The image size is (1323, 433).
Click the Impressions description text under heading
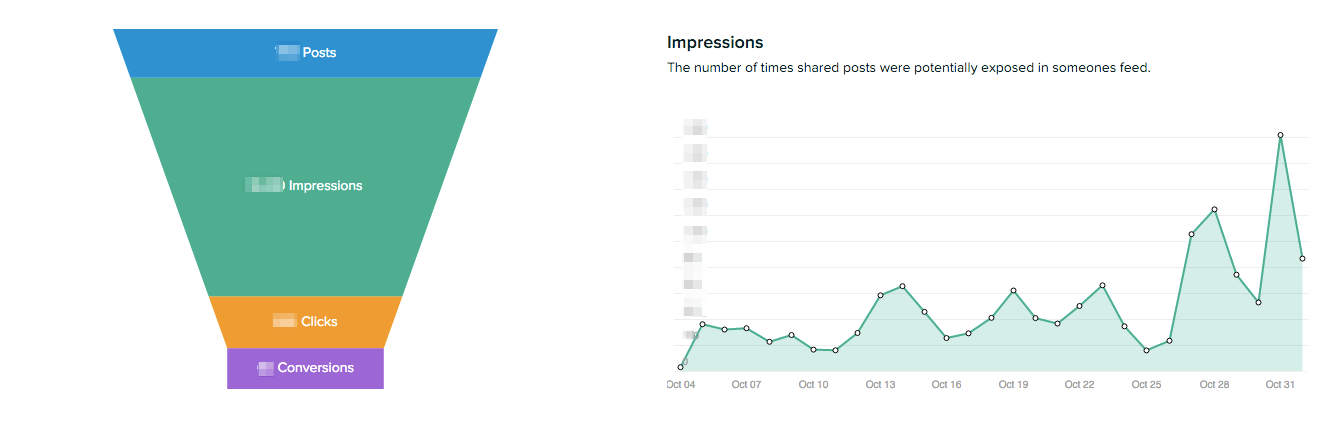pyautogui.click(x=909, y=68)
